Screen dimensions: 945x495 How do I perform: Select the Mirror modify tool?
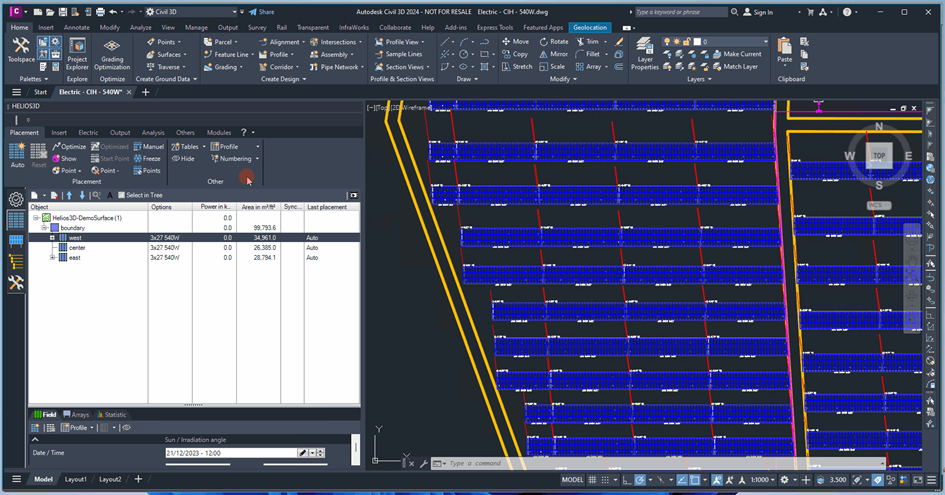[x=552, y=54]
